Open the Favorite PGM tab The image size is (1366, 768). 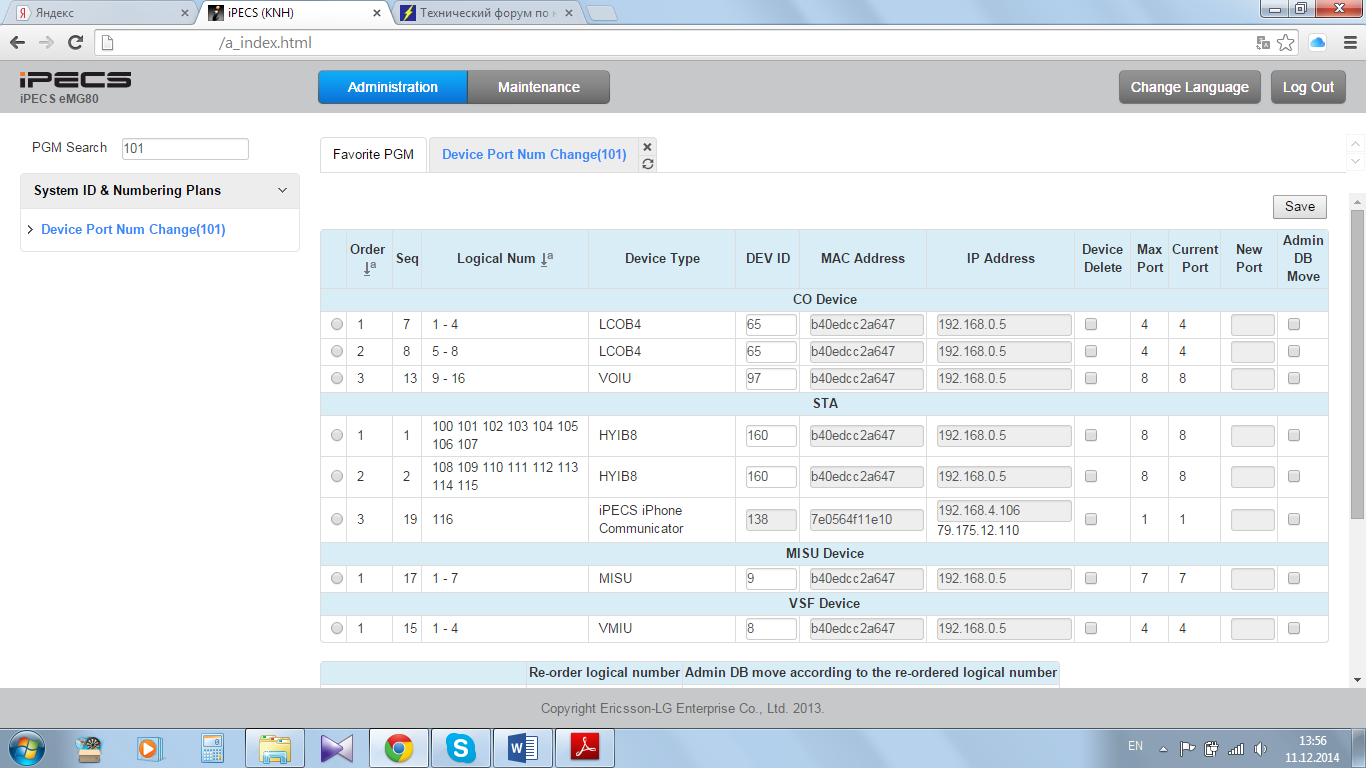coord(373,155)
